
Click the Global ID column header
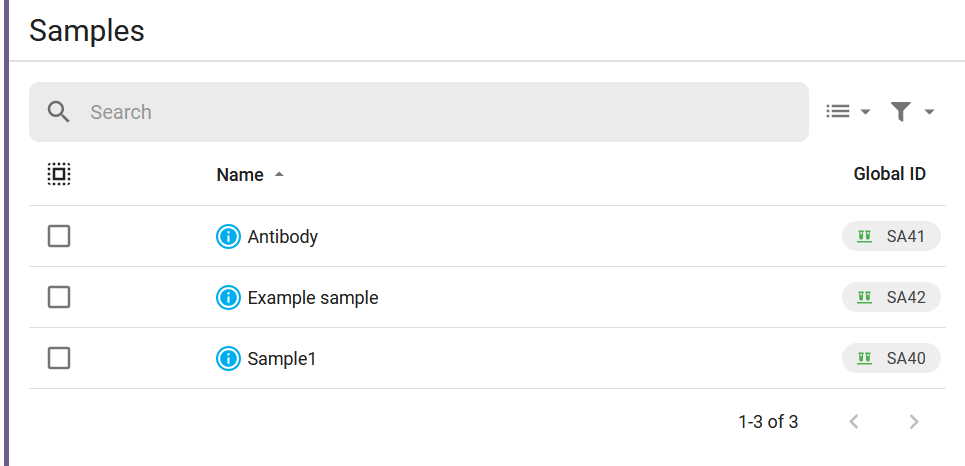(x=889, y=174)
